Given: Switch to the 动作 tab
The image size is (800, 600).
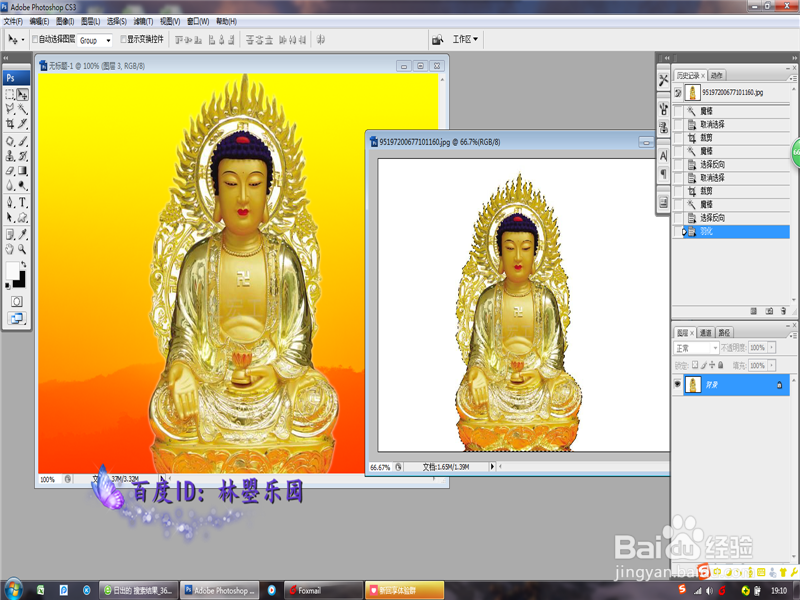Looking at the screenshot, I should pos(716,76).
